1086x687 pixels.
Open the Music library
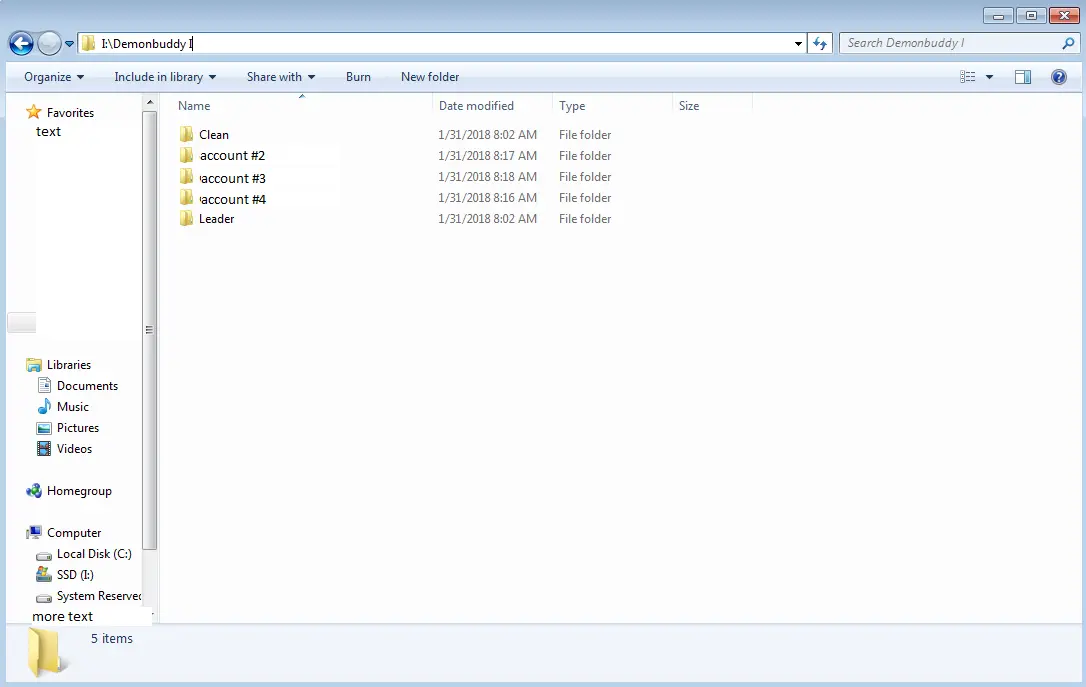pos(73,407)
